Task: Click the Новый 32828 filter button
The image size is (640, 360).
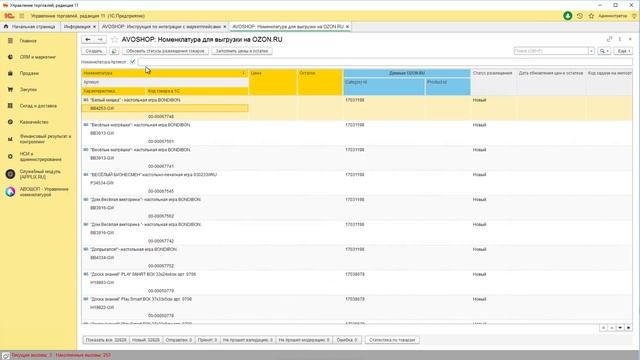Action: 146,340
